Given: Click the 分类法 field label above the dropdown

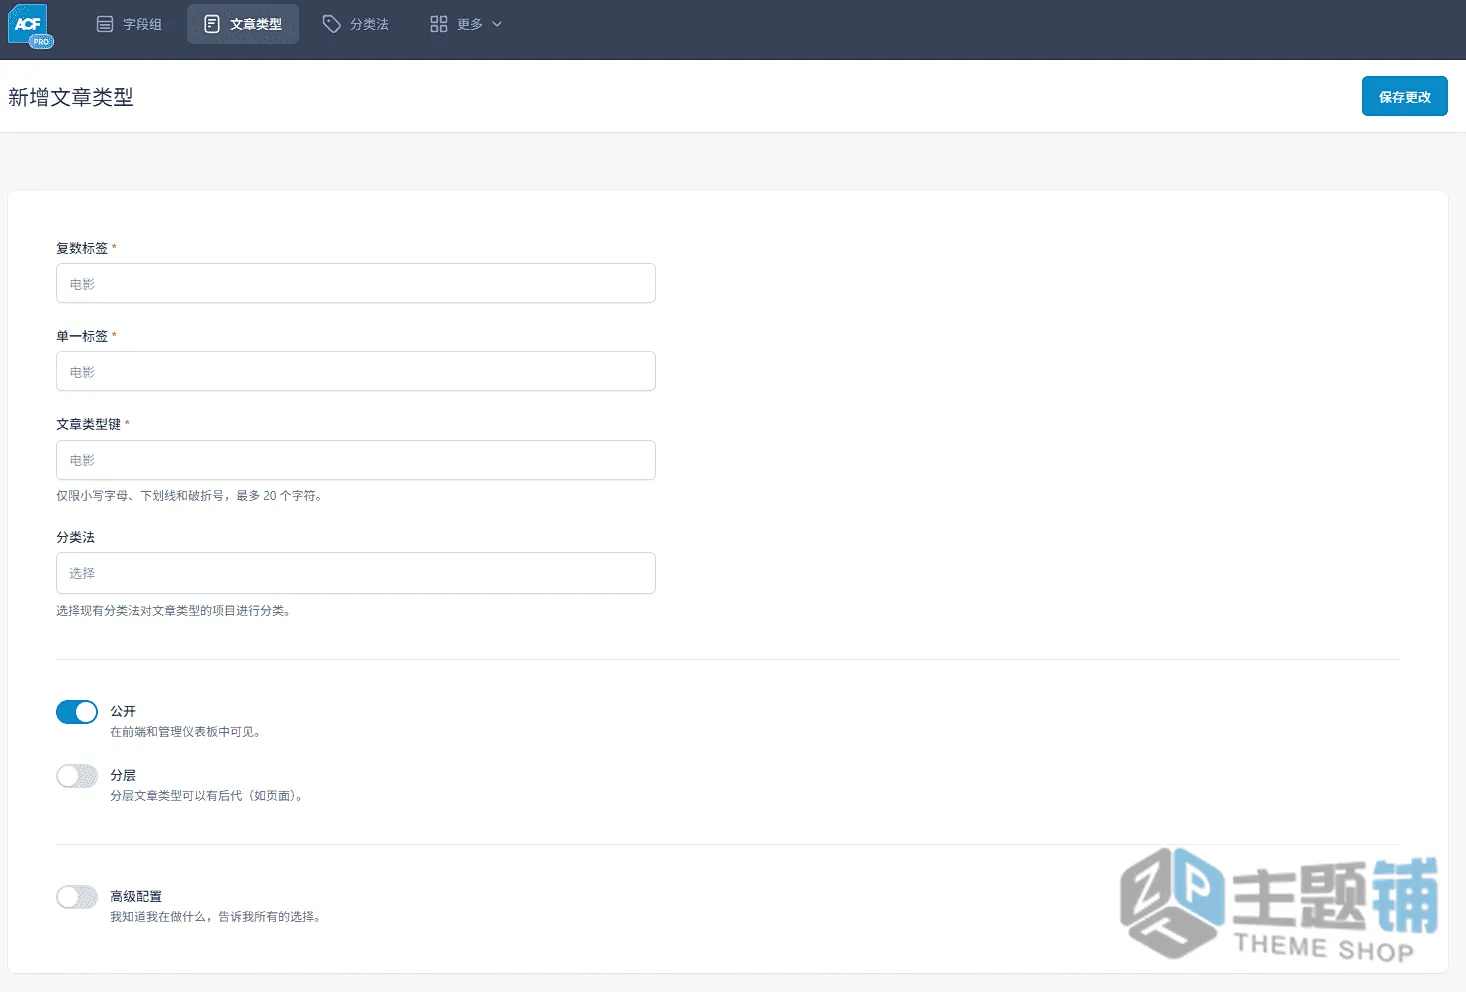Looking at the screenshot, I should click(75, 537).
